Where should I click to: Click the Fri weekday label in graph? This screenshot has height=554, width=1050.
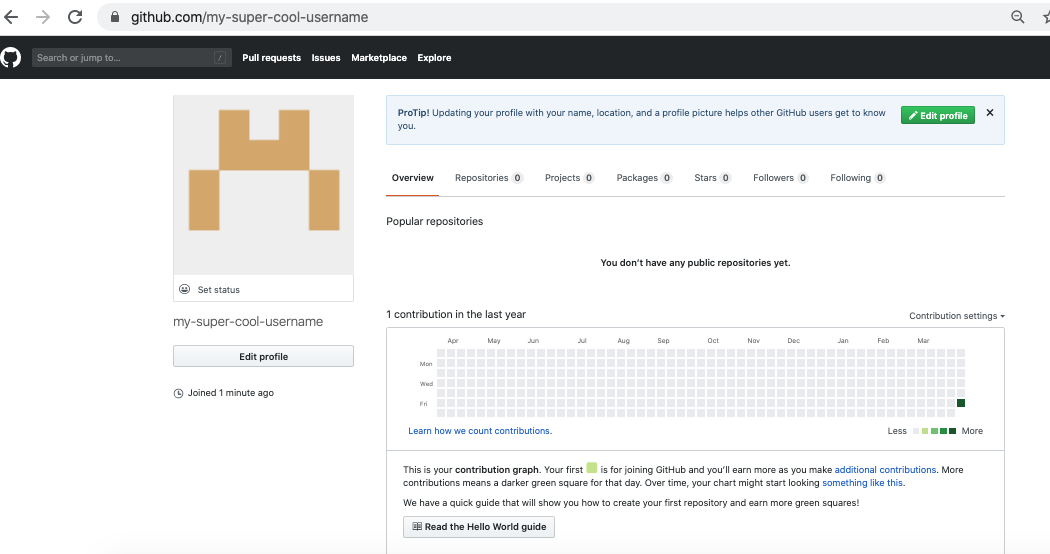[x=423, y=403]
